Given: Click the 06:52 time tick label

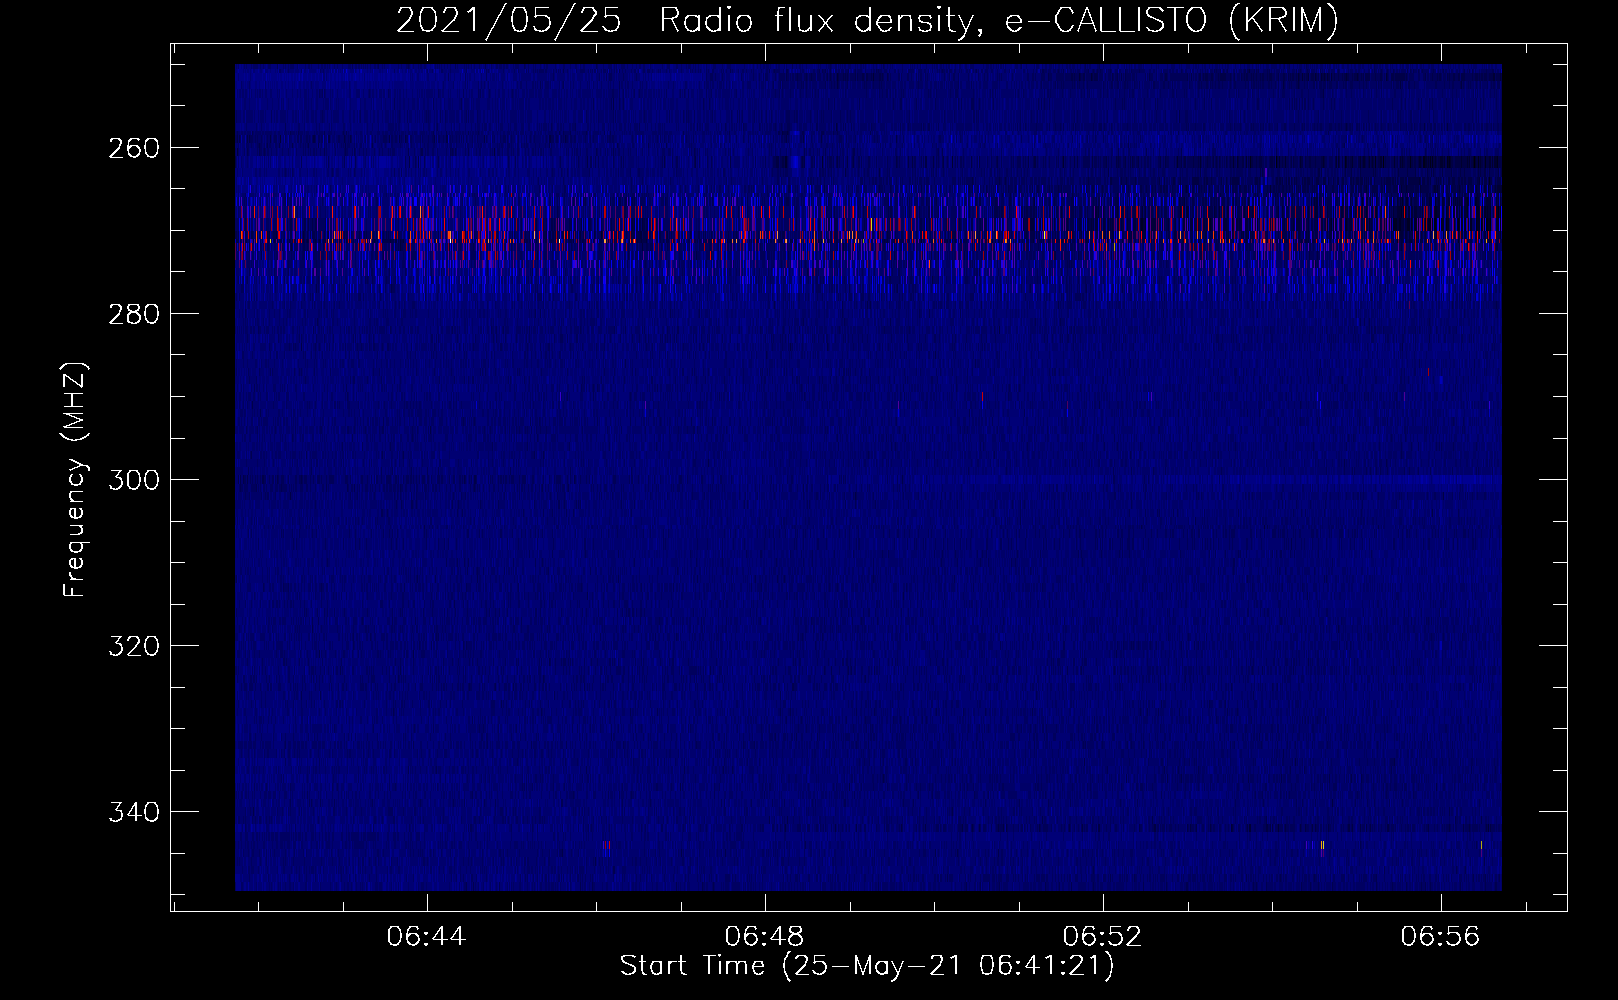Looking at the screenshot, I should coord(1103,937).
